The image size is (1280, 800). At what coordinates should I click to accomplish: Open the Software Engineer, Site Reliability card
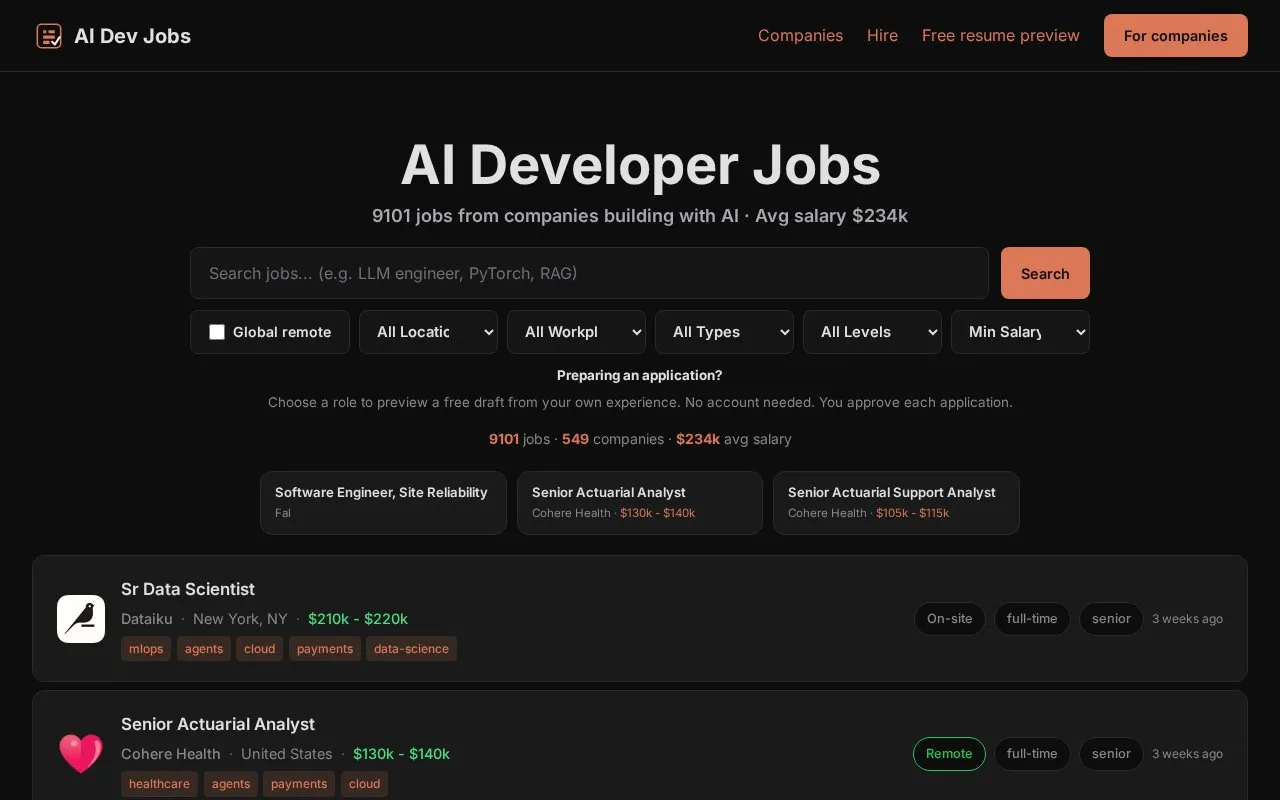click(383, 503)
